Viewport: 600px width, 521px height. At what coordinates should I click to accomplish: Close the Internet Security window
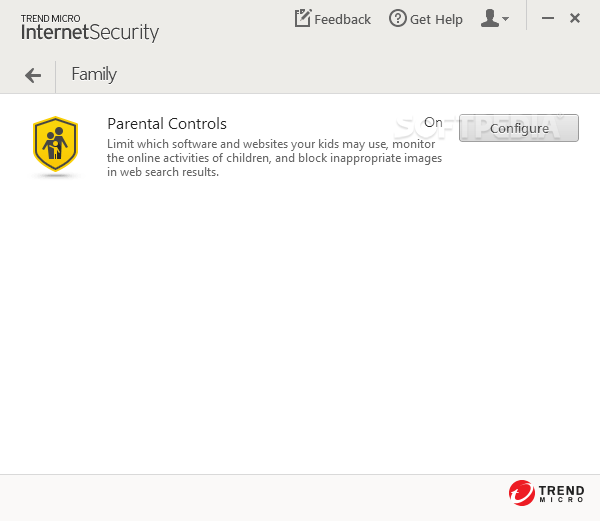click(x=575, y=18)
